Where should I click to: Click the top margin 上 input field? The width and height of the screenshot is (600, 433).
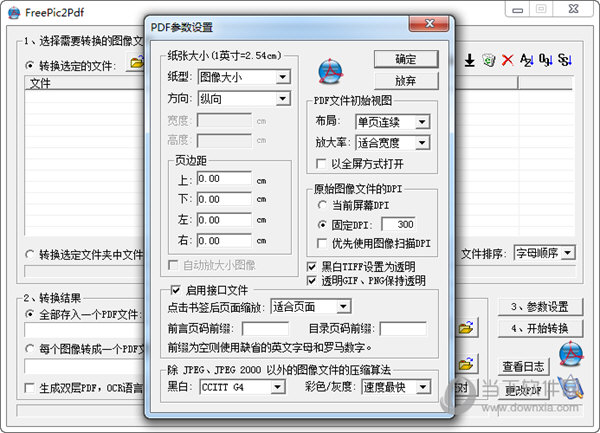(224, 179)
